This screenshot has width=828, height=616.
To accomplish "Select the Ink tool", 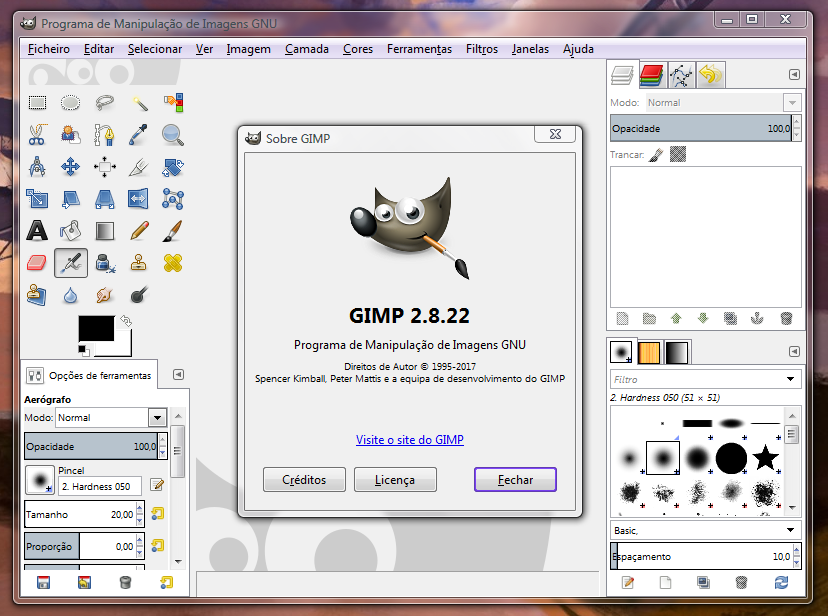I will click(x=105, y=263).
